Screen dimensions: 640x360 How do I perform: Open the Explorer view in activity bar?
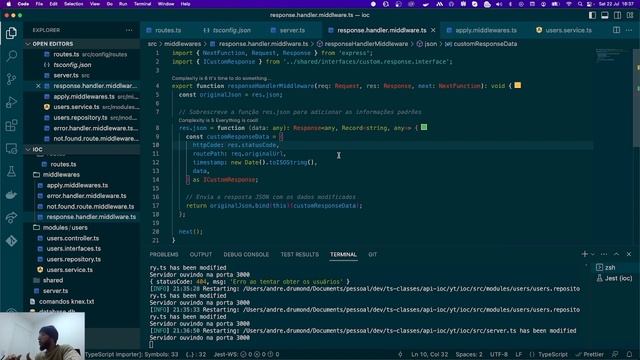pyautogui.click(x=11, y=33)
